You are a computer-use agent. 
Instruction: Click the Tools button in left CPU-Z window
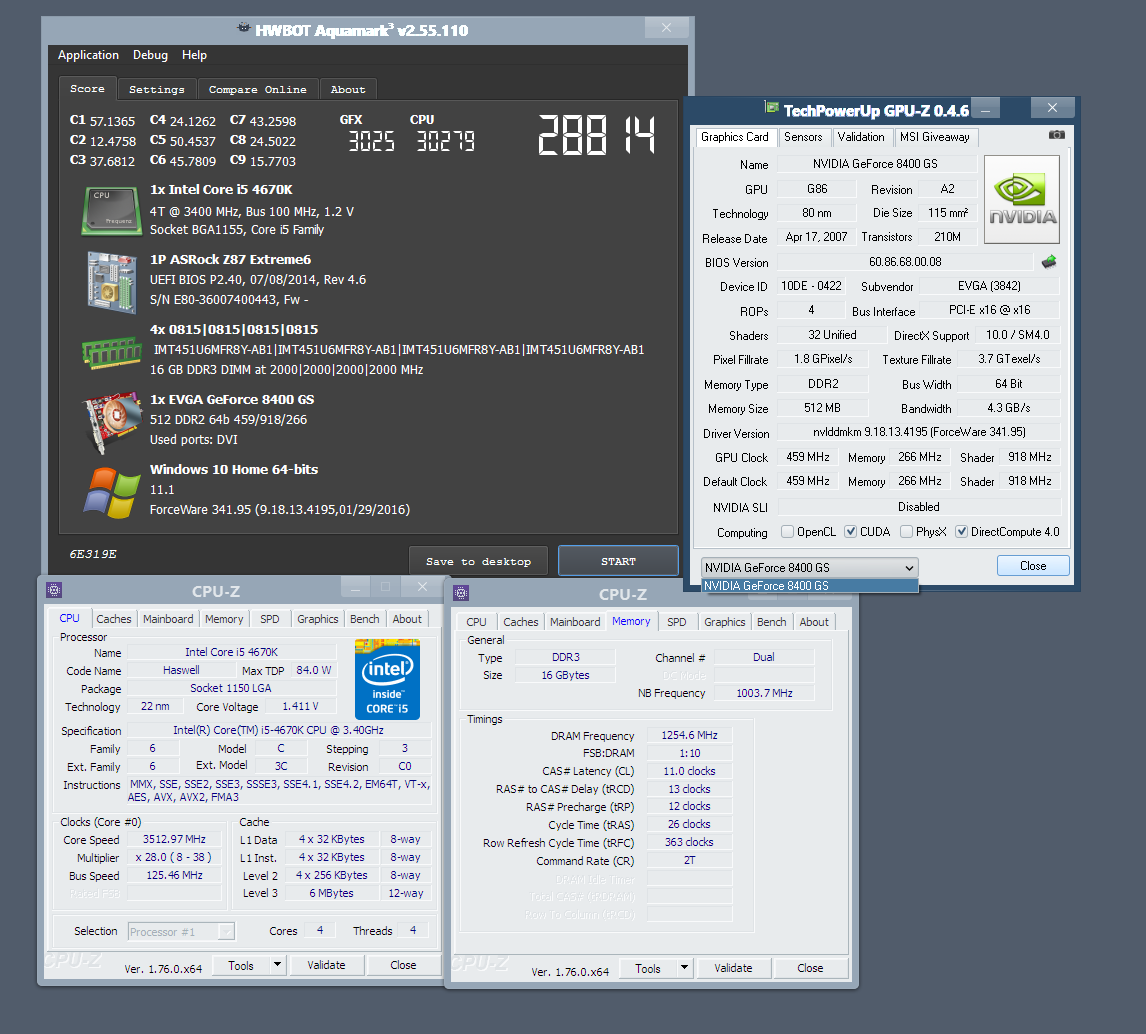240,965
